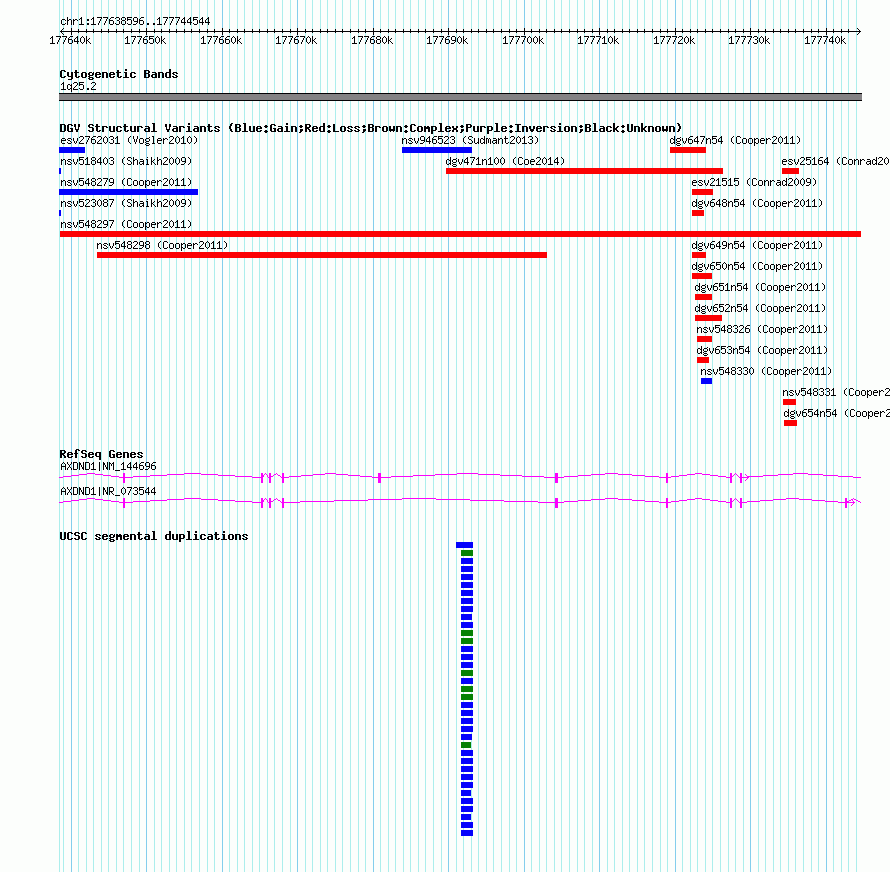Image resolution: width=890 pixels, height=872 pixels.
Task: Select the blue esv2762031 gain bar
Action: pos(72,150)
